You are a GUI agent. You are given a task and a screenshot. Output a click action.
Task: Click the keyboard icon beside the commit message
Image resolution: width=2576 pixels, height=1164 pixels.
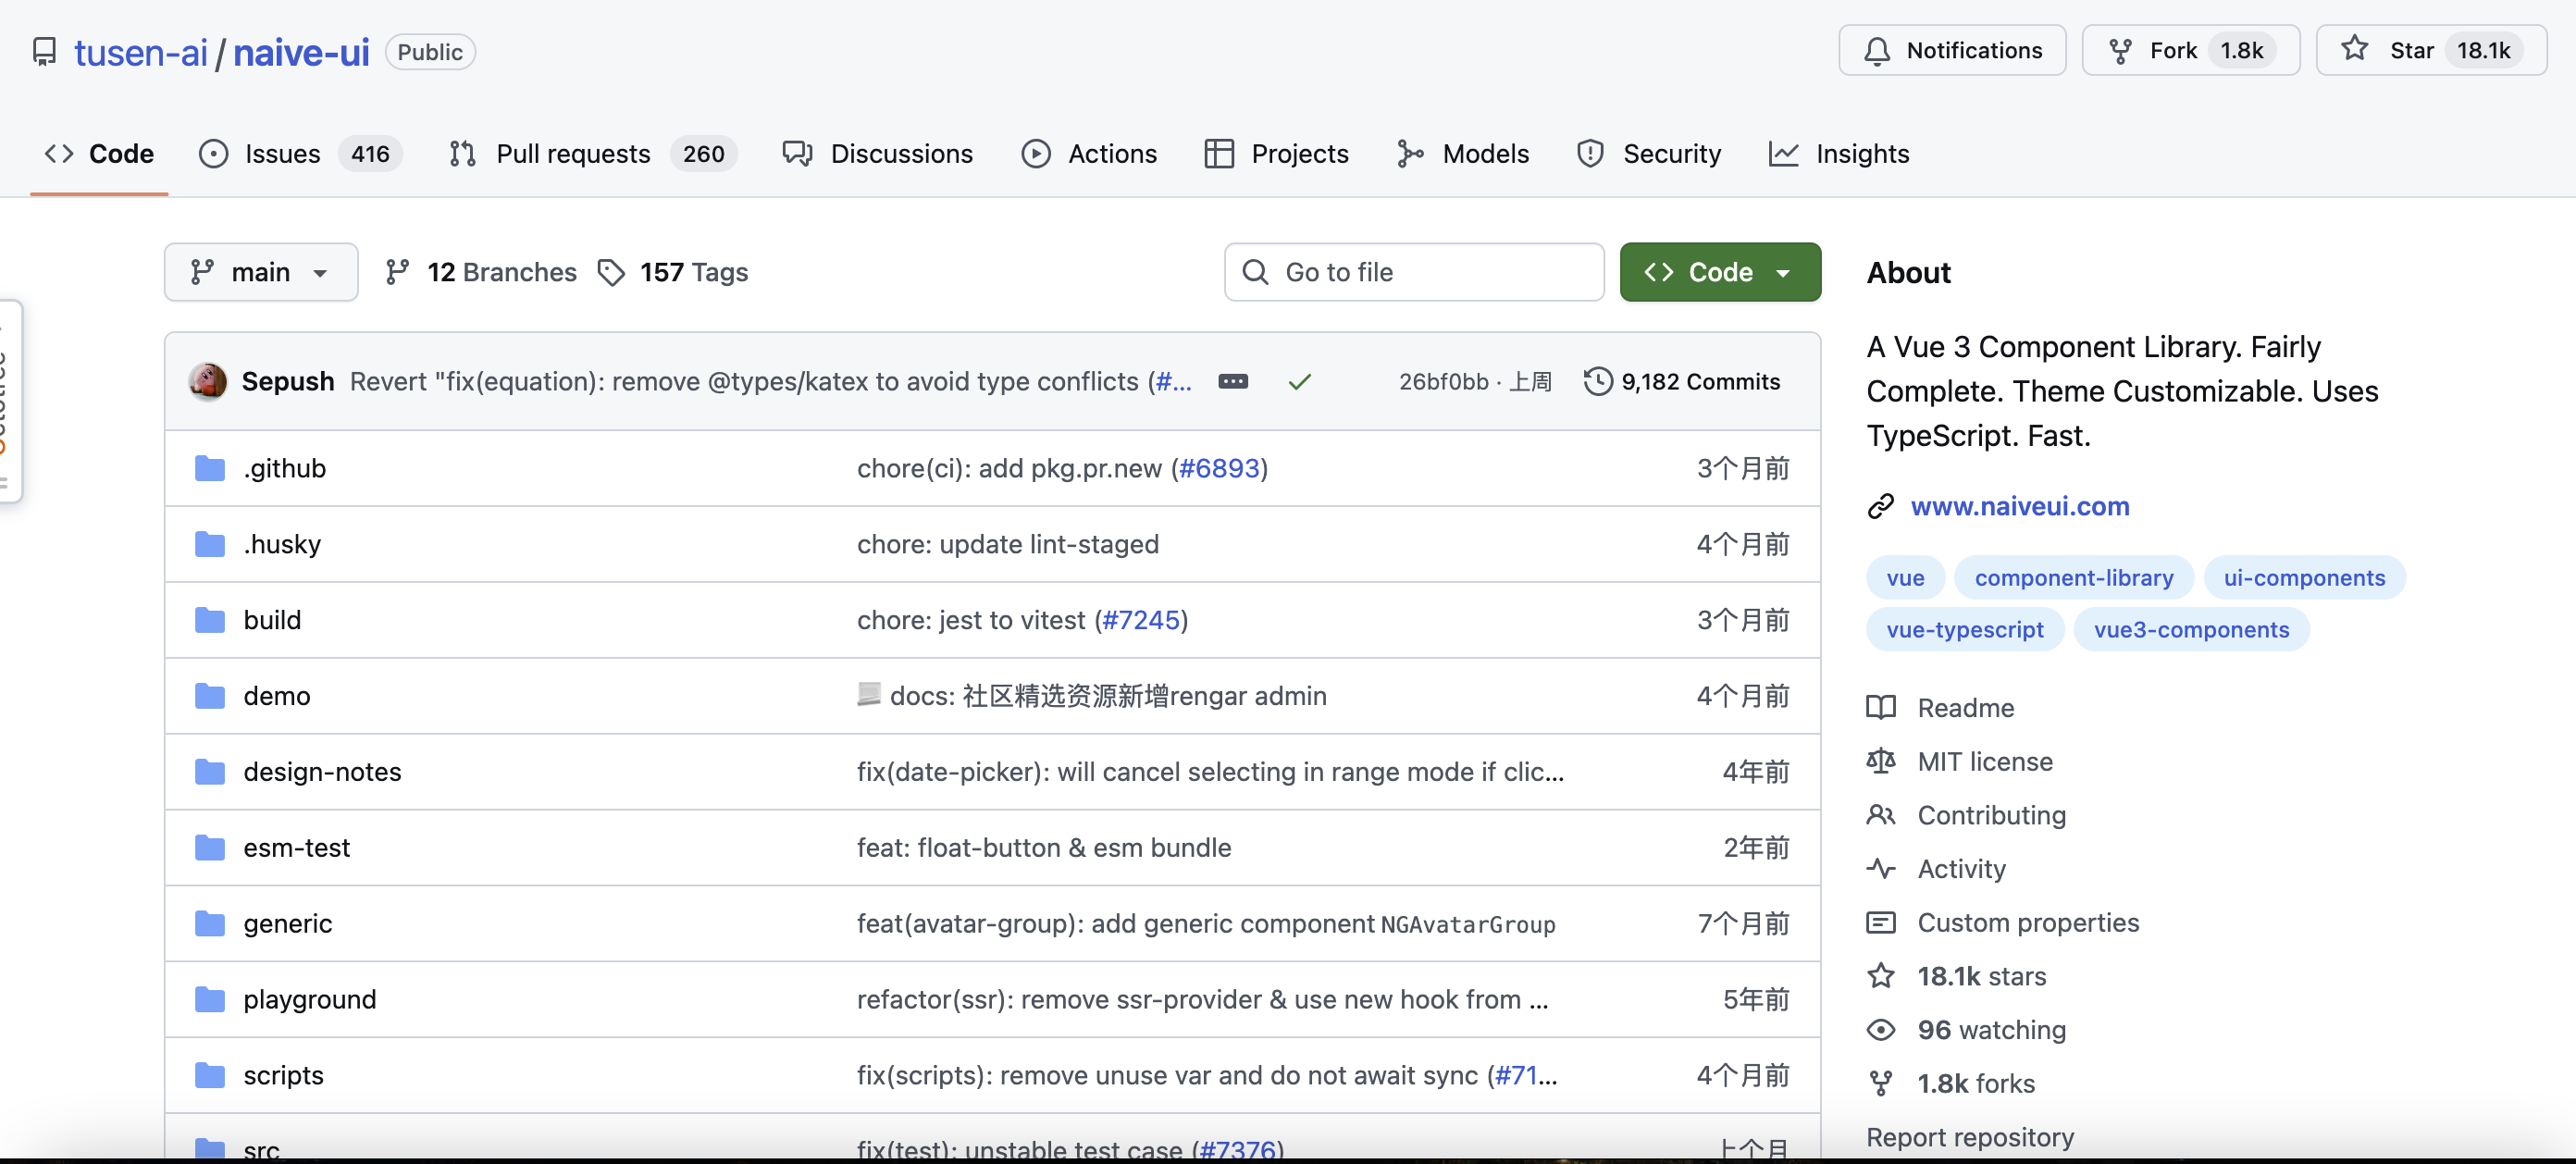(x=1233, y=381)
